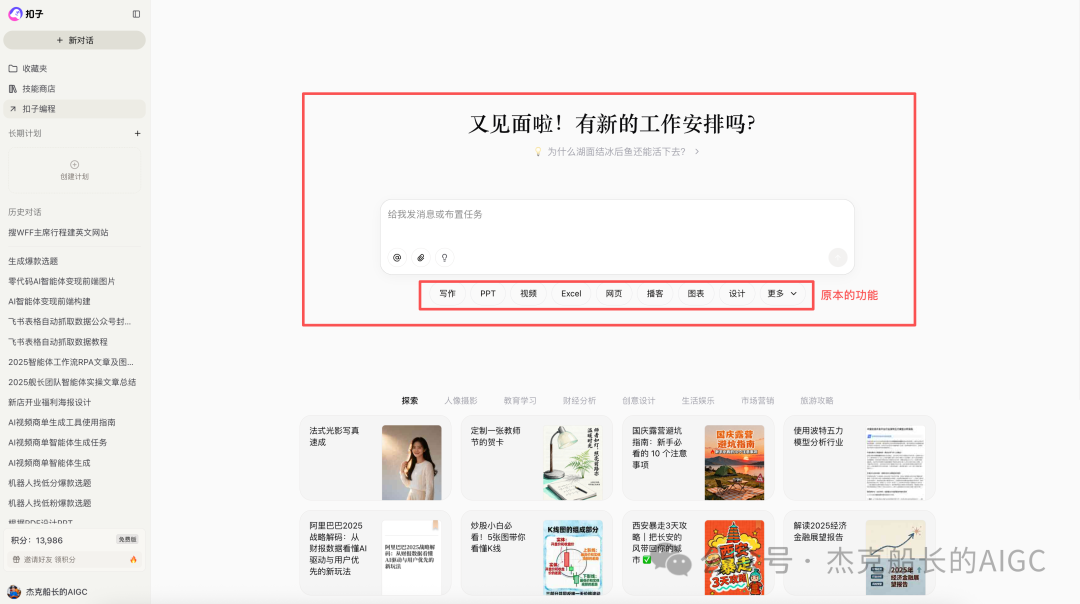Switch to the 财经分析 tab
The height and width of the screenshot is (604, 1080).
point(579,400)
